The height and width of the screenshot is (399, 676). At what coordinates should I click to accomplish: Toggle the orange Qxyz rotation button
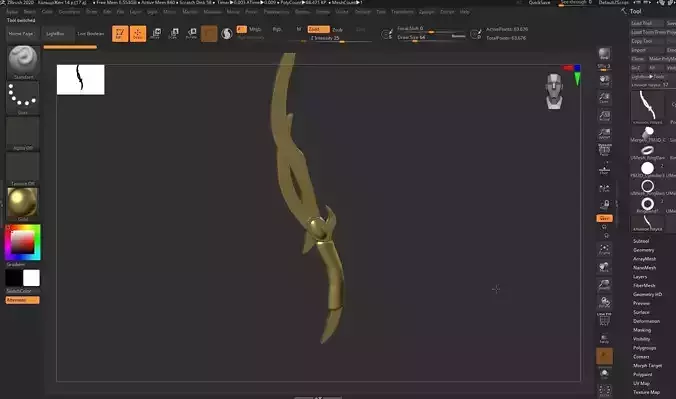pos(604,218)
